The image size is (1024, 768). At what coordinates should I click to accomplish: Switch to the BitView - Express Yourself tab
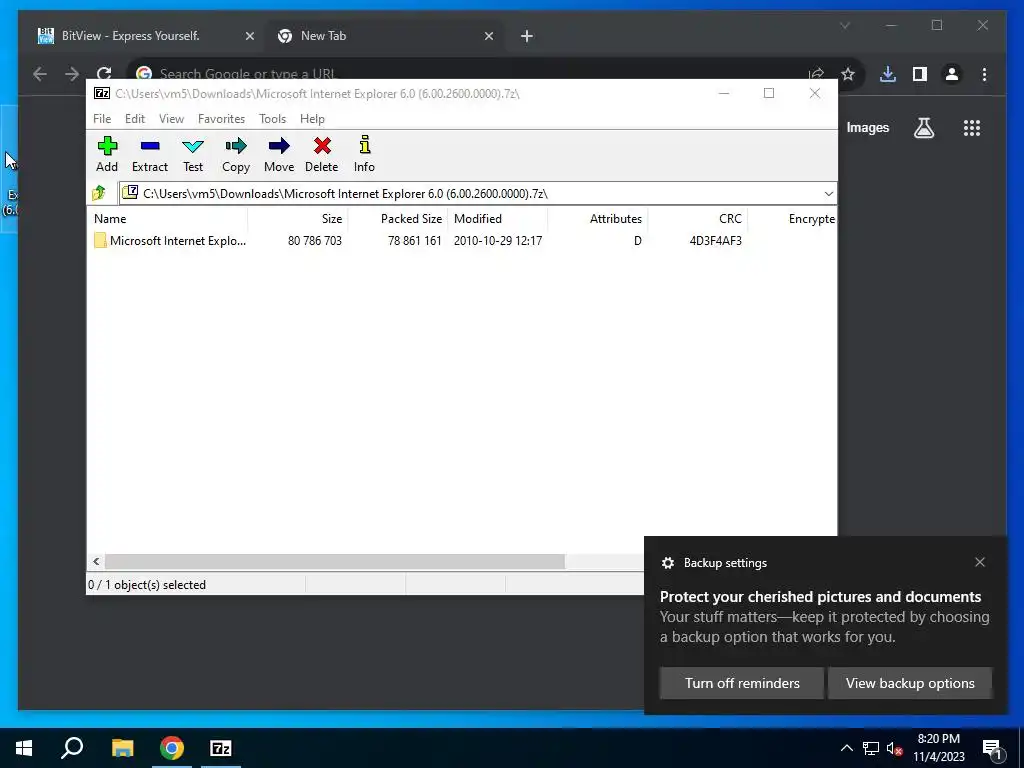click(x=131, y=36)
